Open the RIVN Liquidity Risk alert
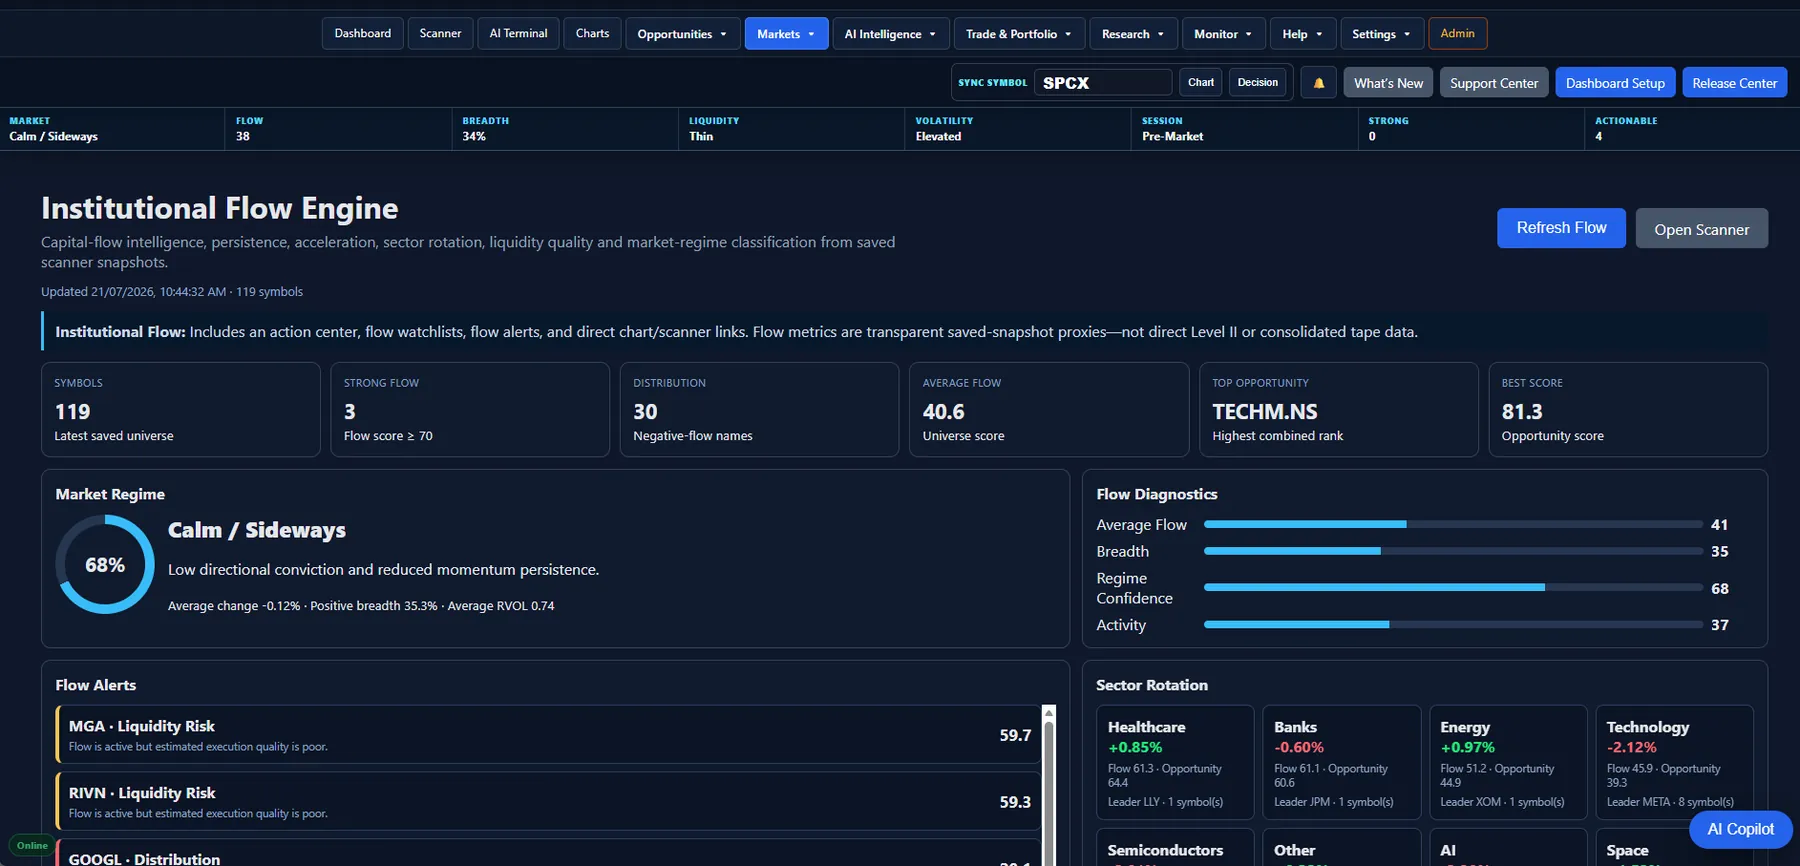The image size is (1800, 866). click(548, 802)
